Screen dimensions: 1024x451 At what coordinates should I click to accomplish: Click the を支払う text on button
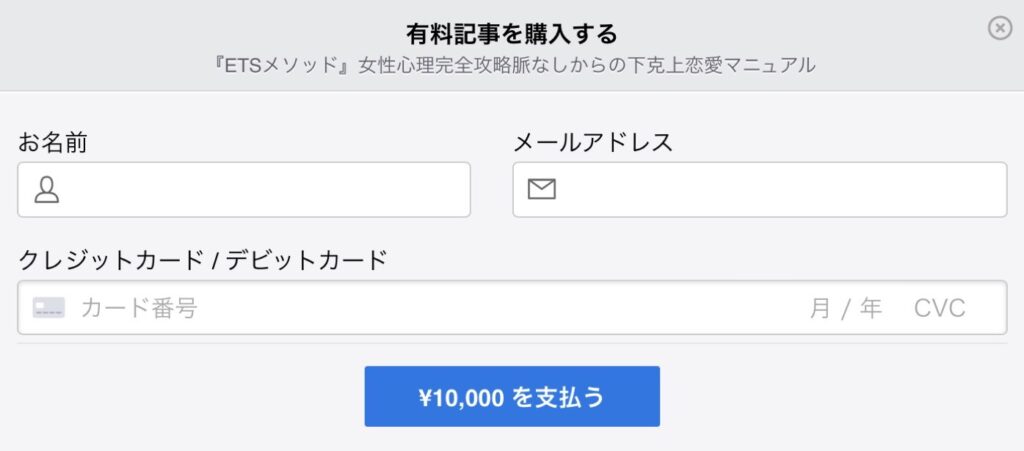pyautogui.click(x=558, y=397)
